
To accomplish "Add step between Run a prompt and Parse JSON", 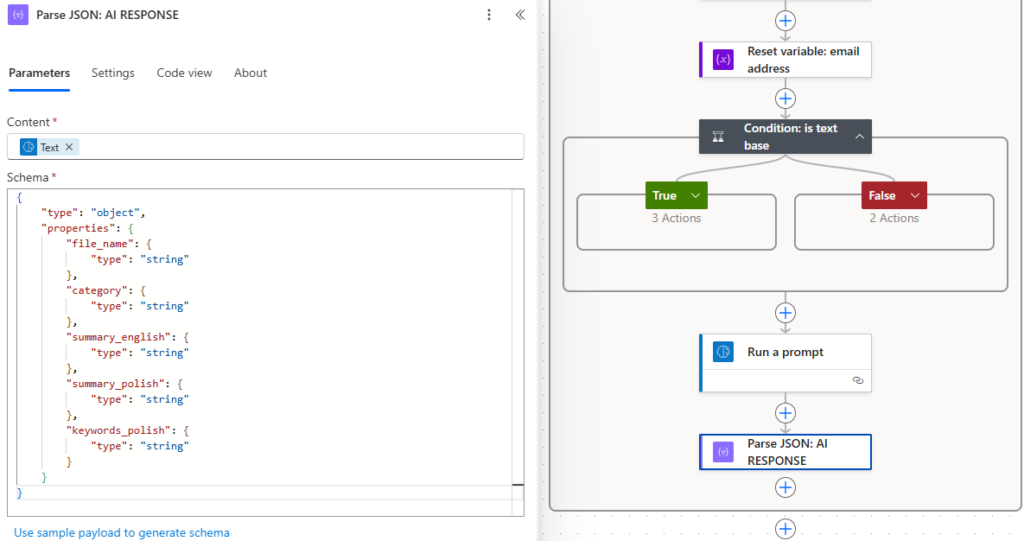I will coord(785,413).
